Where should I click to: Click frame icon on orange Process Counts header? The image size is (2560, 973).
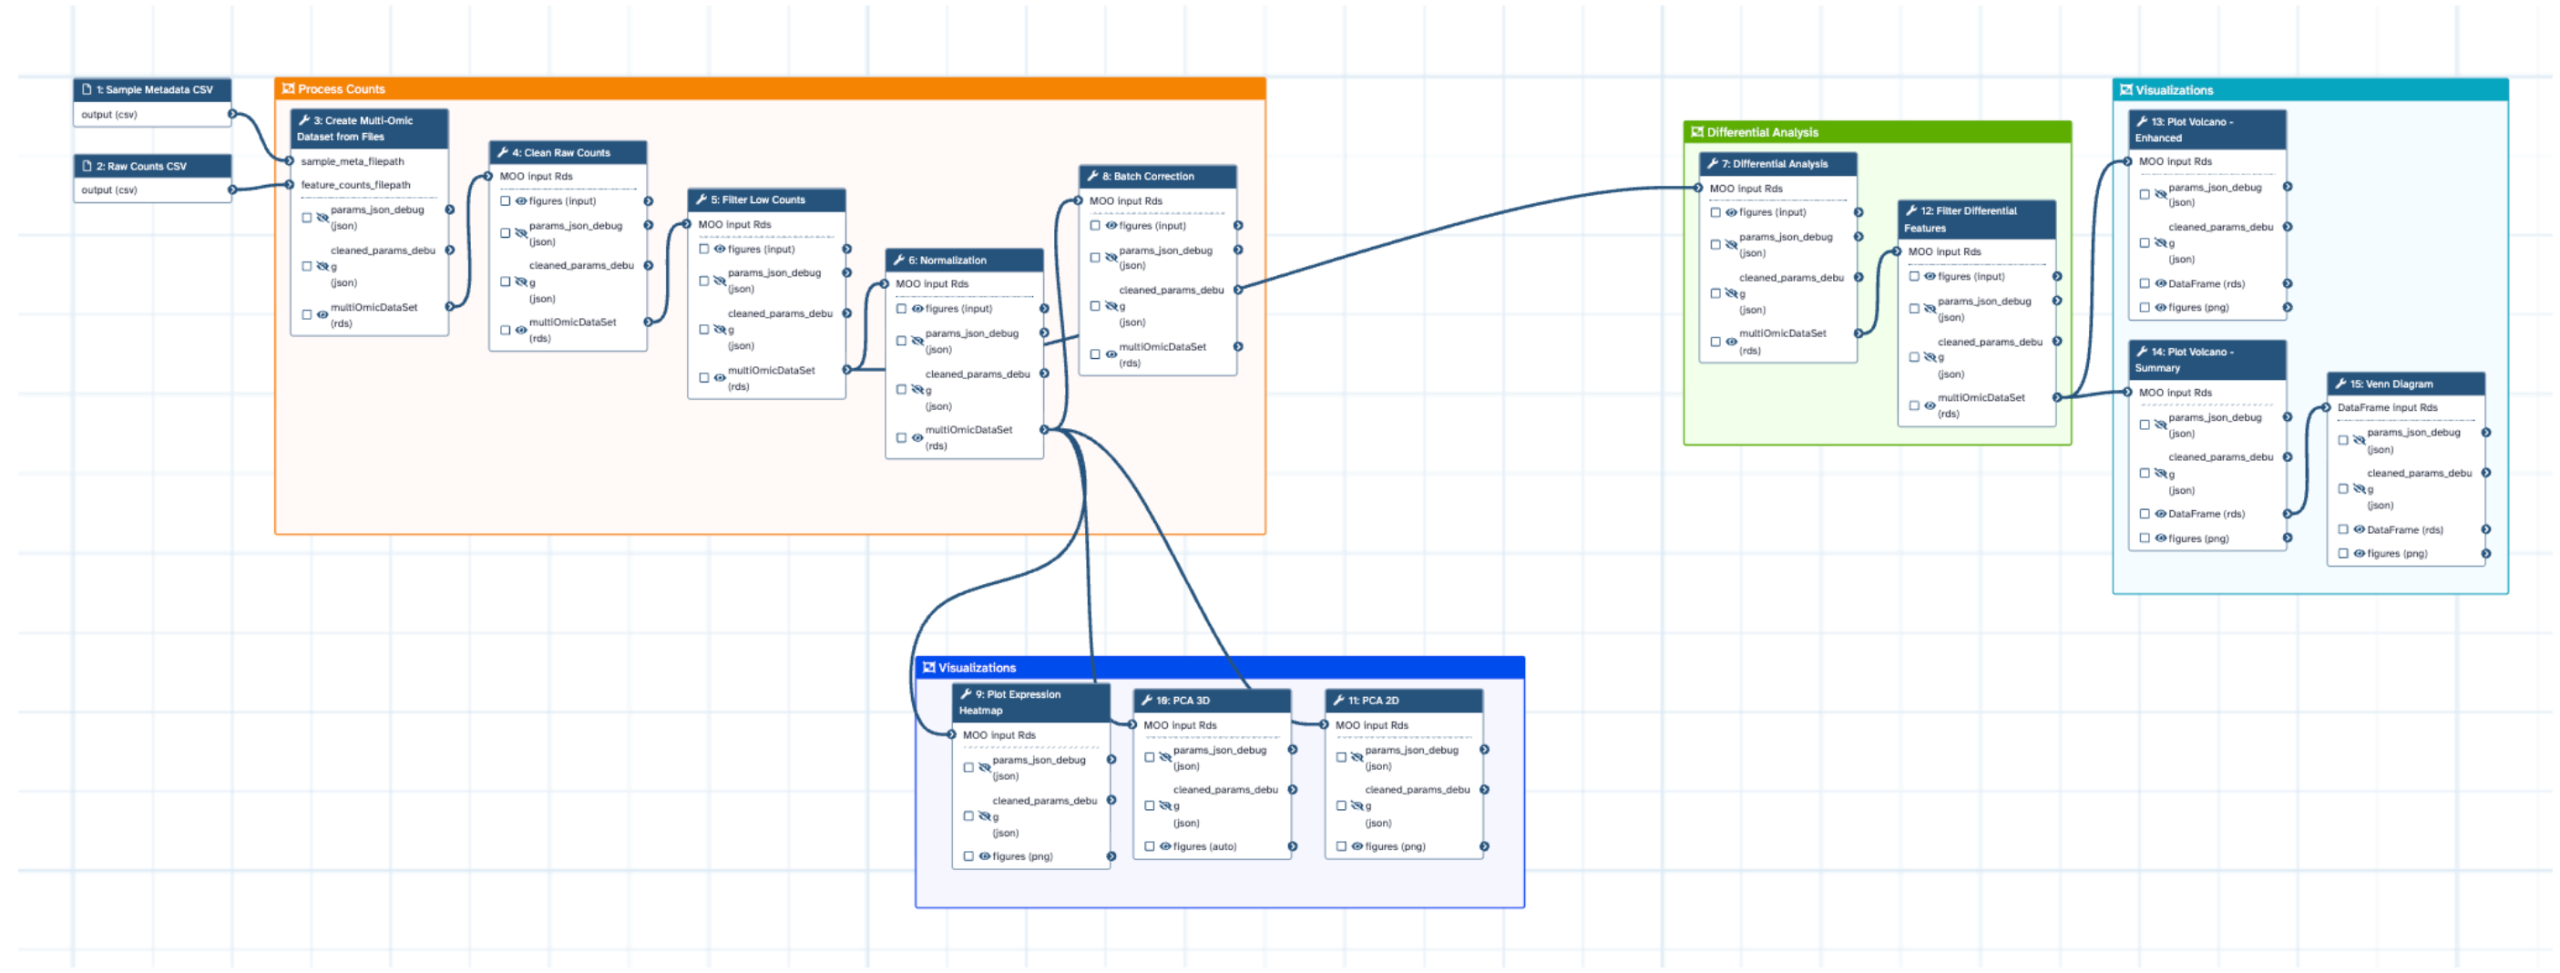click(287, 88)
